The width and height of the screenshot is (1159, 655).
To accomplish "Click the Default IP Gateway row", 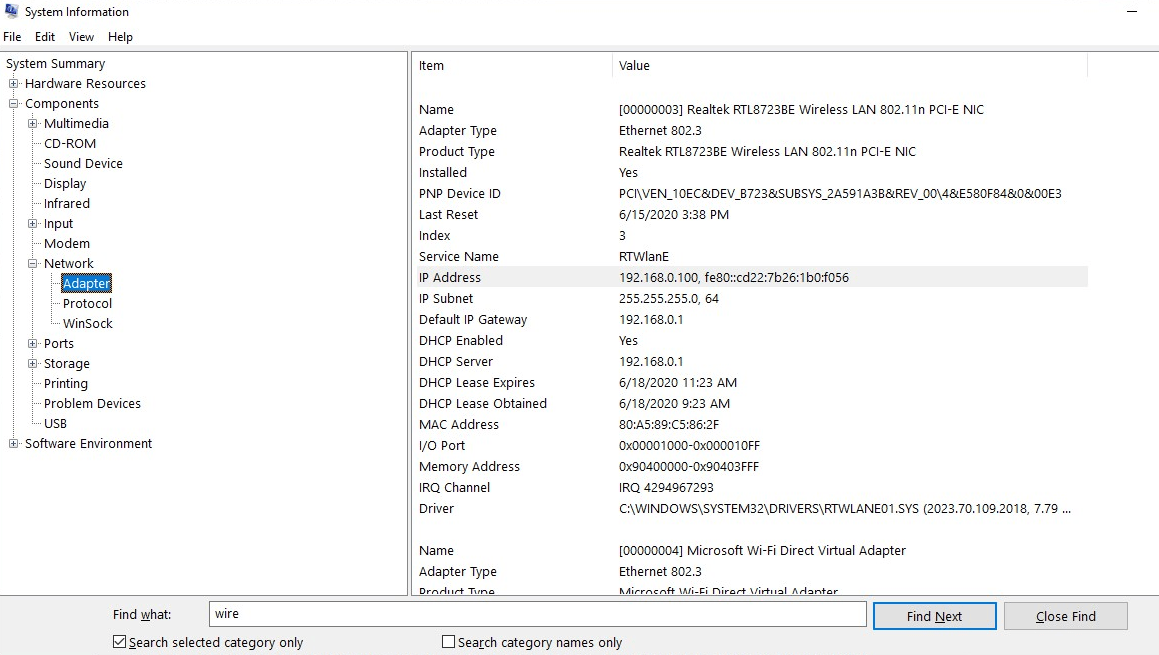I will tap(750, 319).
